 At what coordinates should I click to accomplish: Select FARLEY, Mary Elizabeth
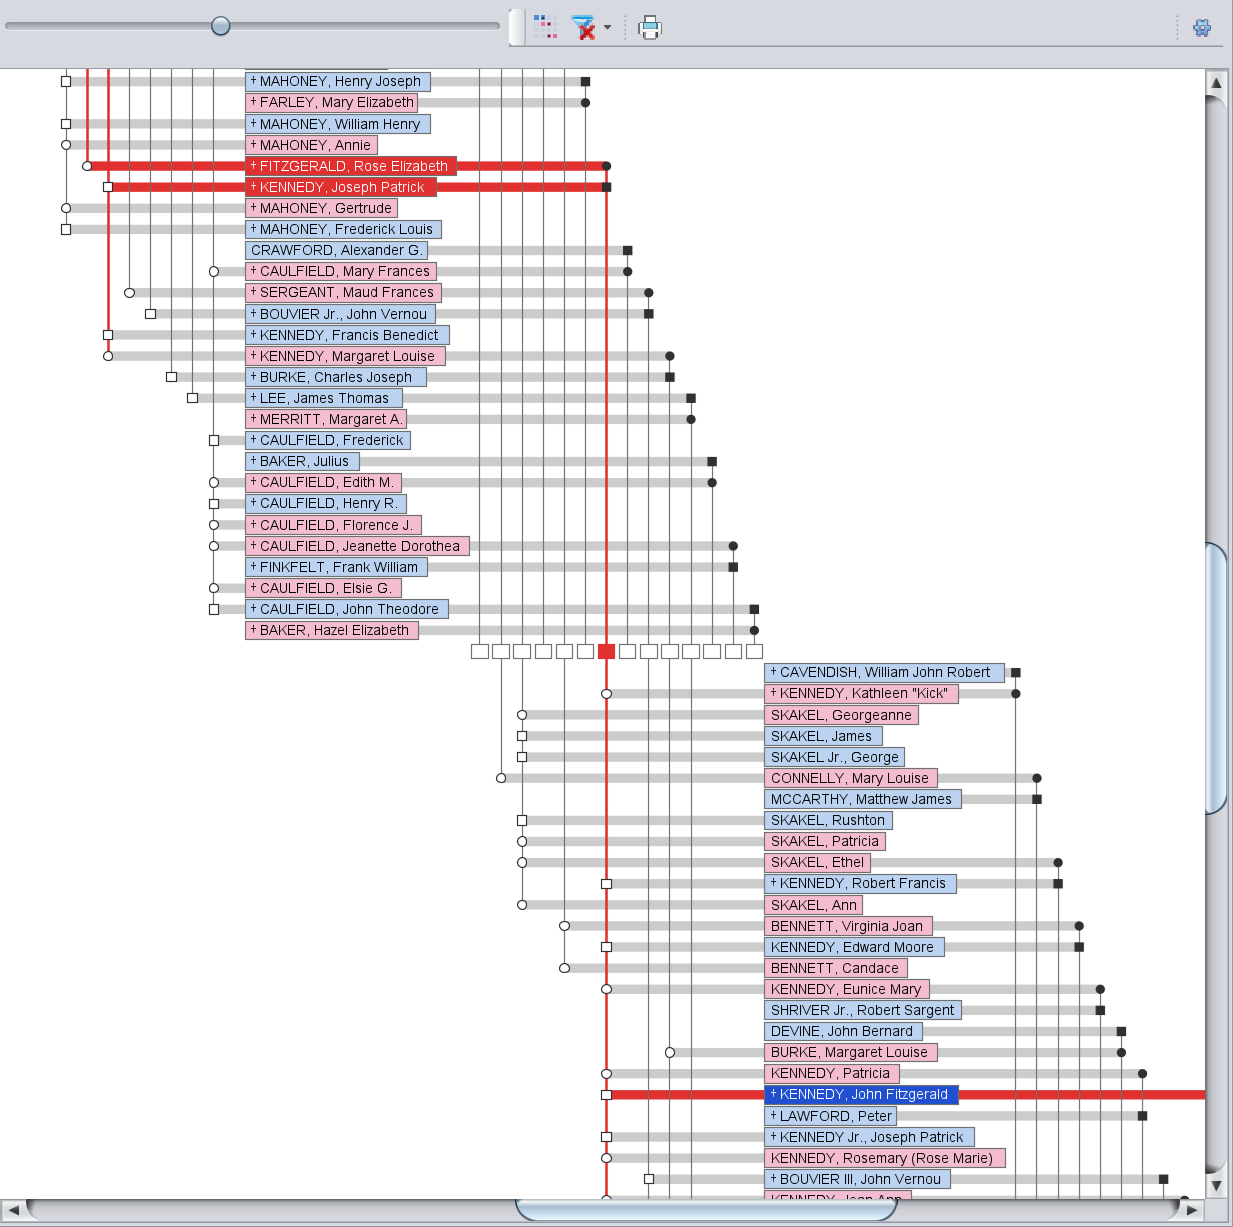(331, 102)
